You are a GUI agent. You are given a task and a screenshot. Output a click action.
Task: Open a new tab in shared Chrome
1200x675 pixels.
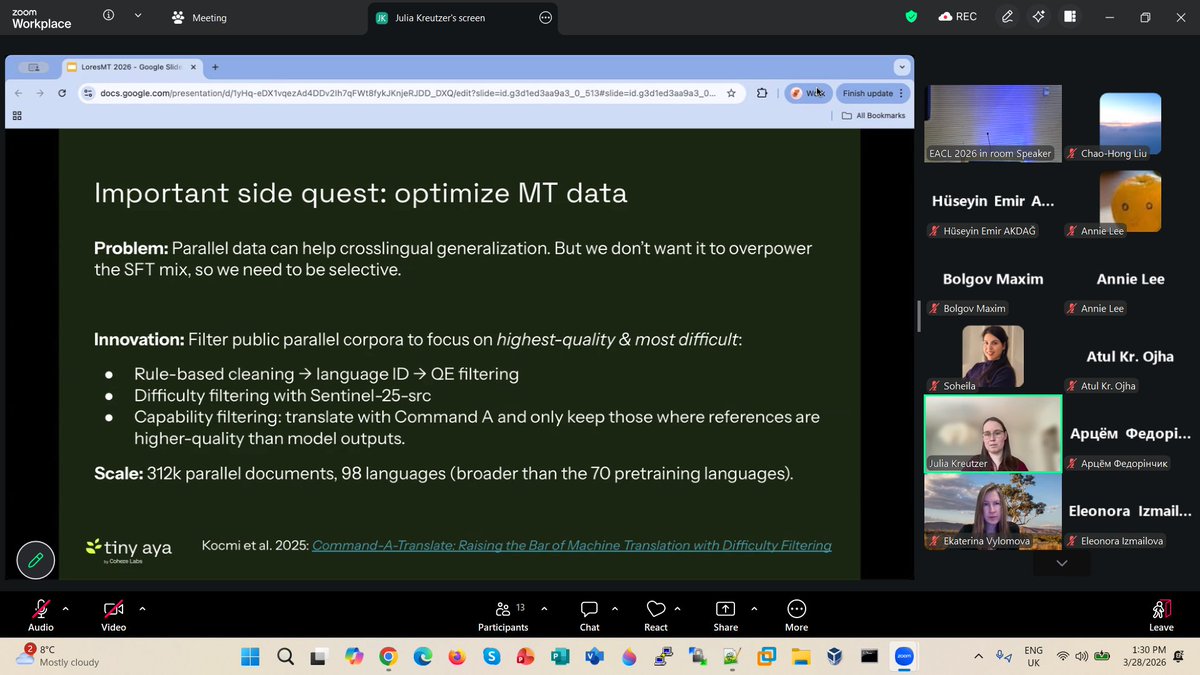coord(215,67)
